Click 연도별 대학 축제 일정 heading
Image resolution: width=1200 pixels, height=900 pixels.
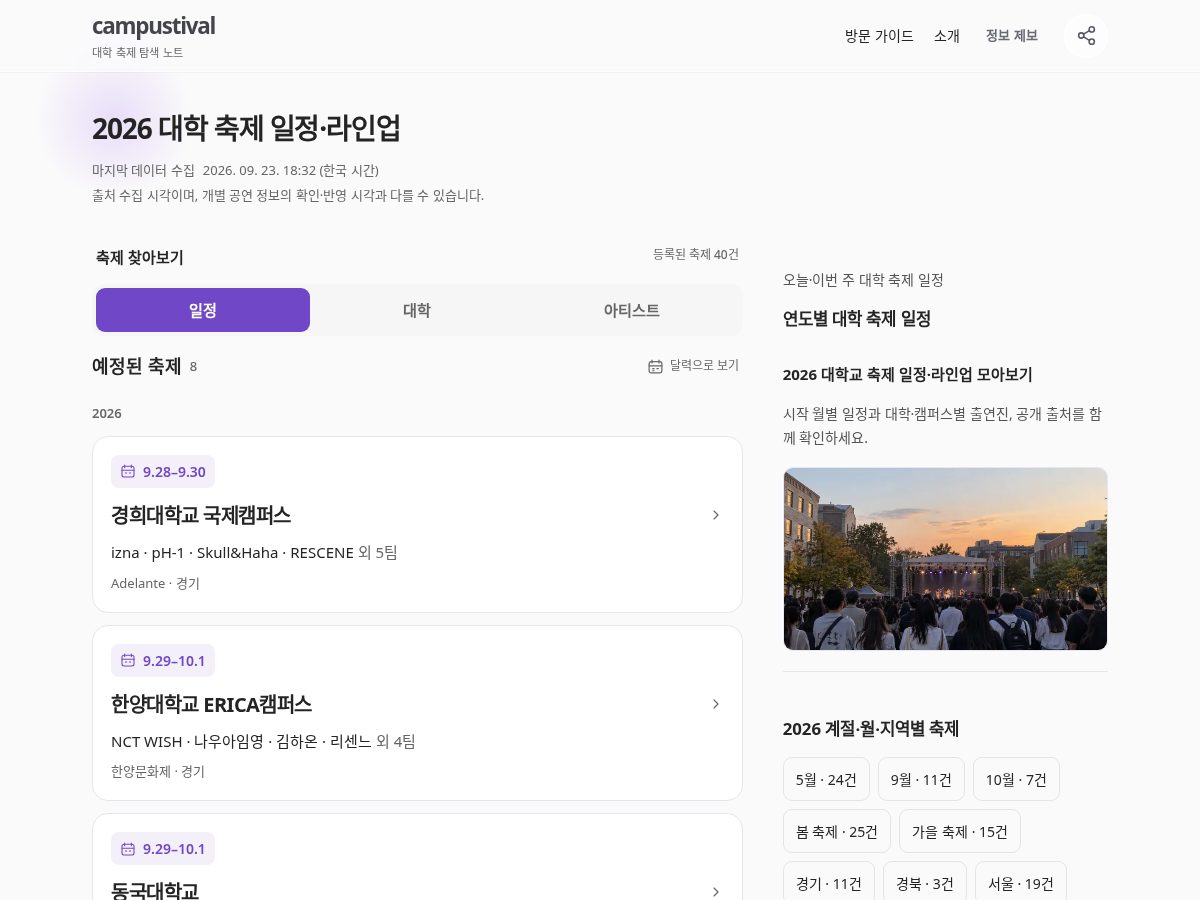tap(857, 319)
